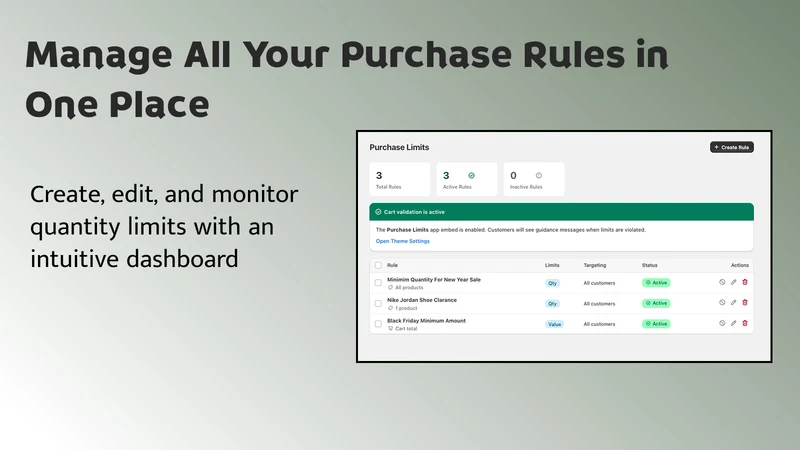
Task: Click Active status of Black Friday rule
Action: tap(656, 324)
